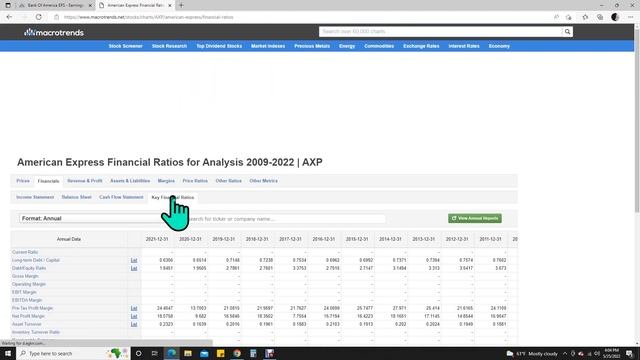Click the macrotrends logo
This screenshot has width=640, height=360.
54,32
